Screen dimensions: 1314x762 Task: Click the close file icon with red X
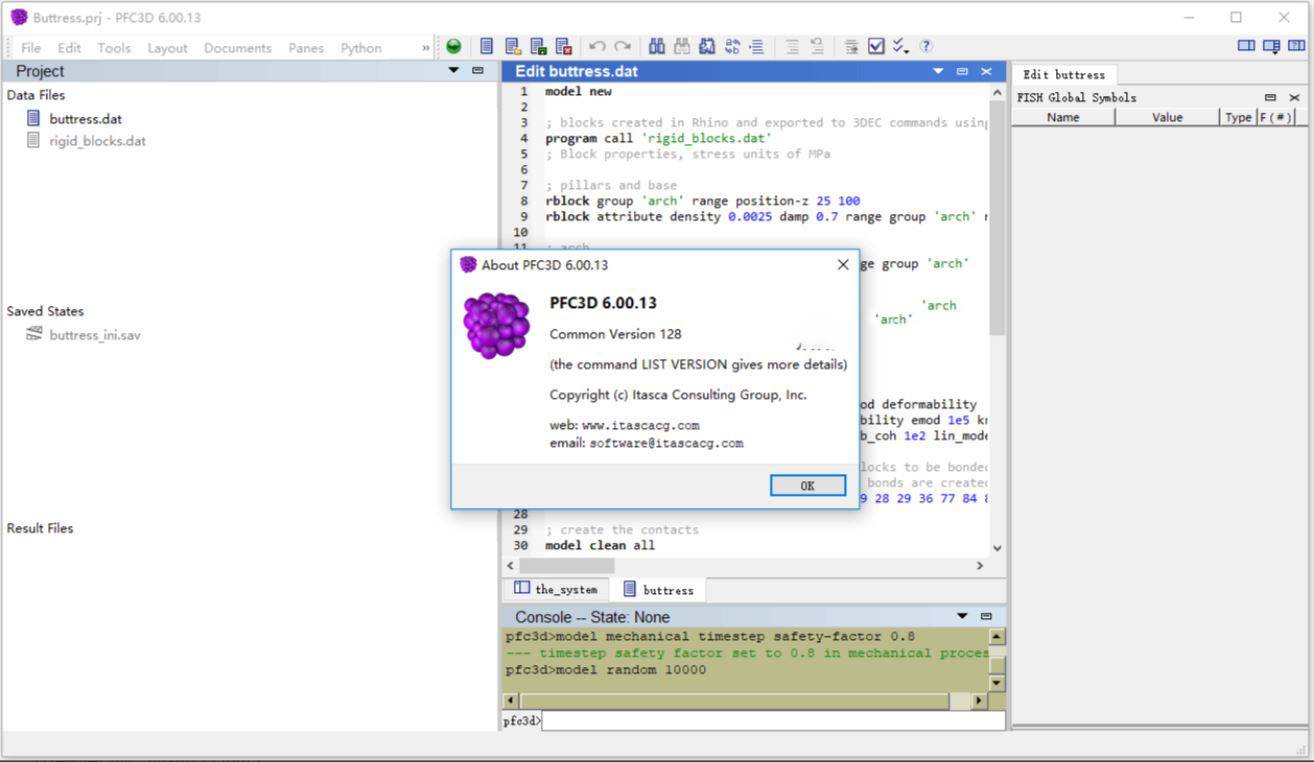point(563,47)
